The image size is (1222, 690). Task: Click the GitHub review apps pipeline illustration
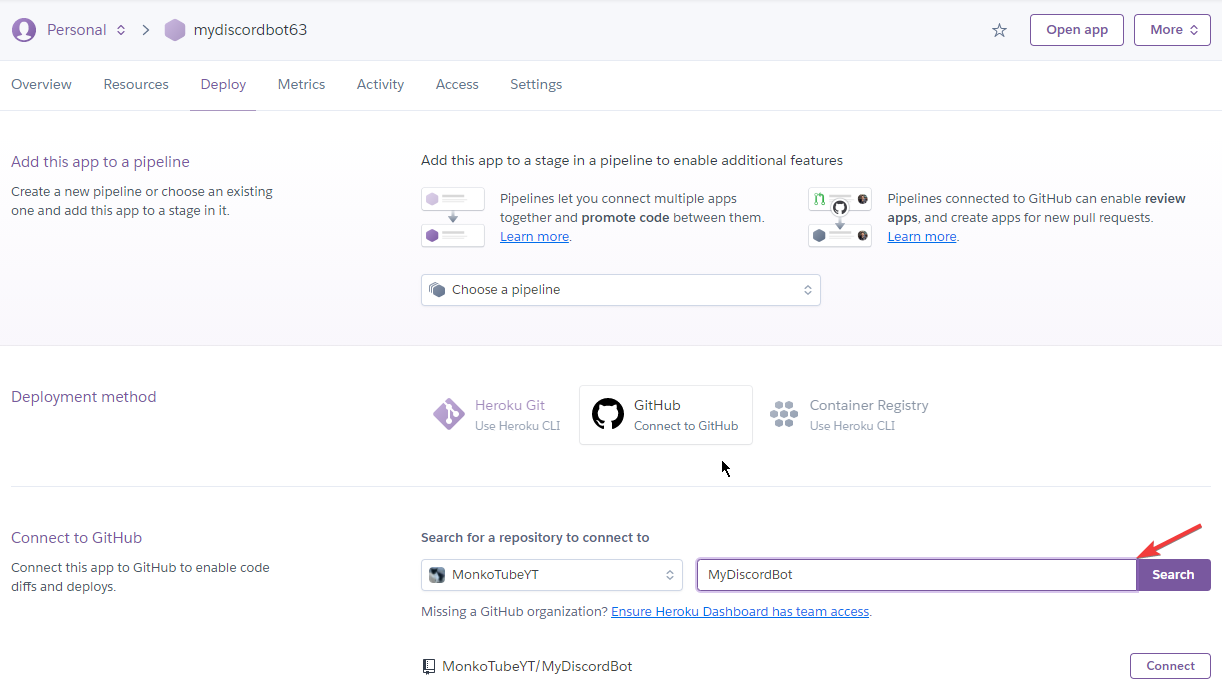(839, 217)
